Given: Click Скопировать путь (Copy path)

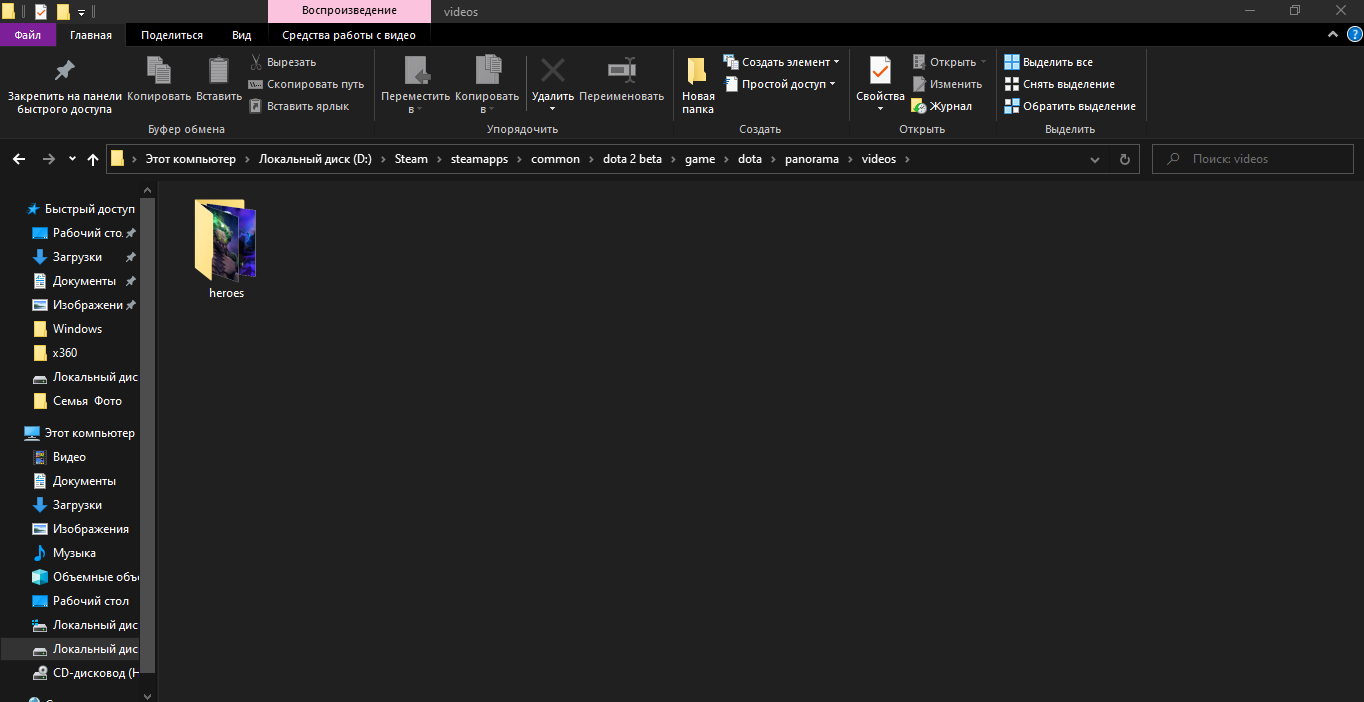Looking at the screenshot, I should pos(306,84).
